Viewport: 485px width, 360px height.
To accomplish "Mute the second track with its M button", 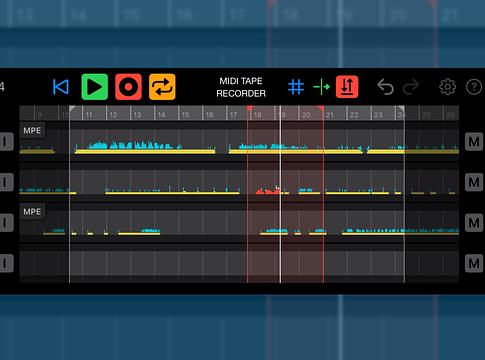I will (x=474, y=182).
